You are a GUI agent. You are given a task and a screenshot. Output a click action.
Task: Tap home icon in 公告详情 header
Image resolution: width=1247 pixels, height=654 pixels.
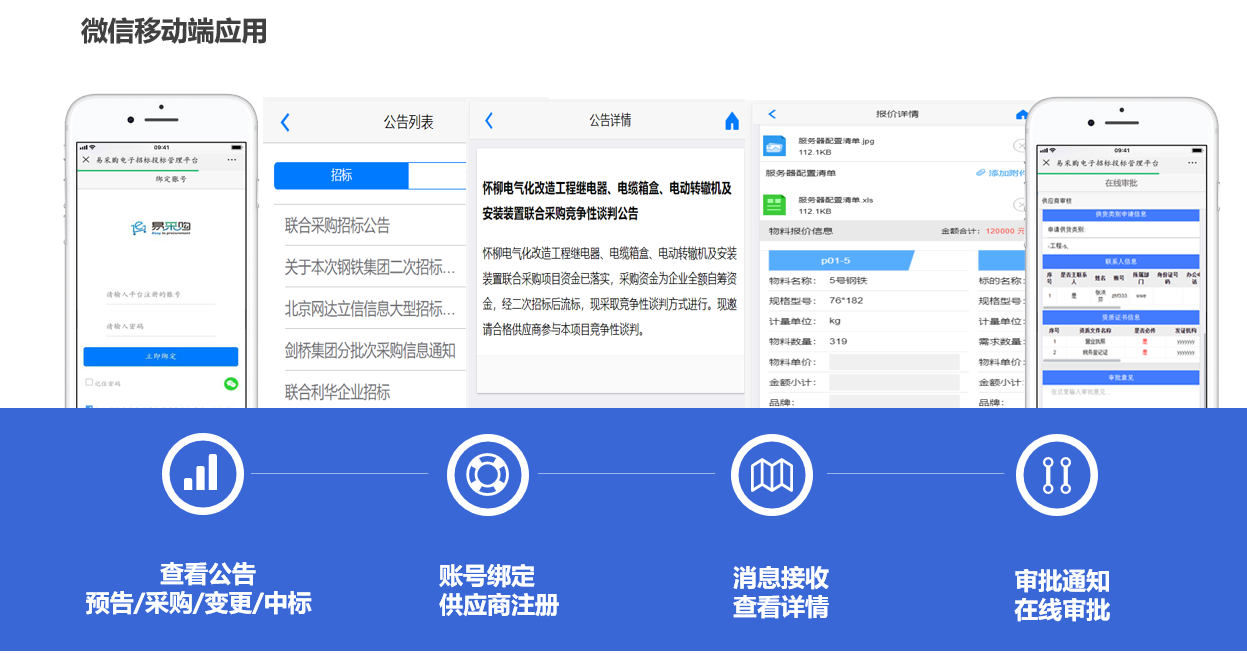(732, 121)
